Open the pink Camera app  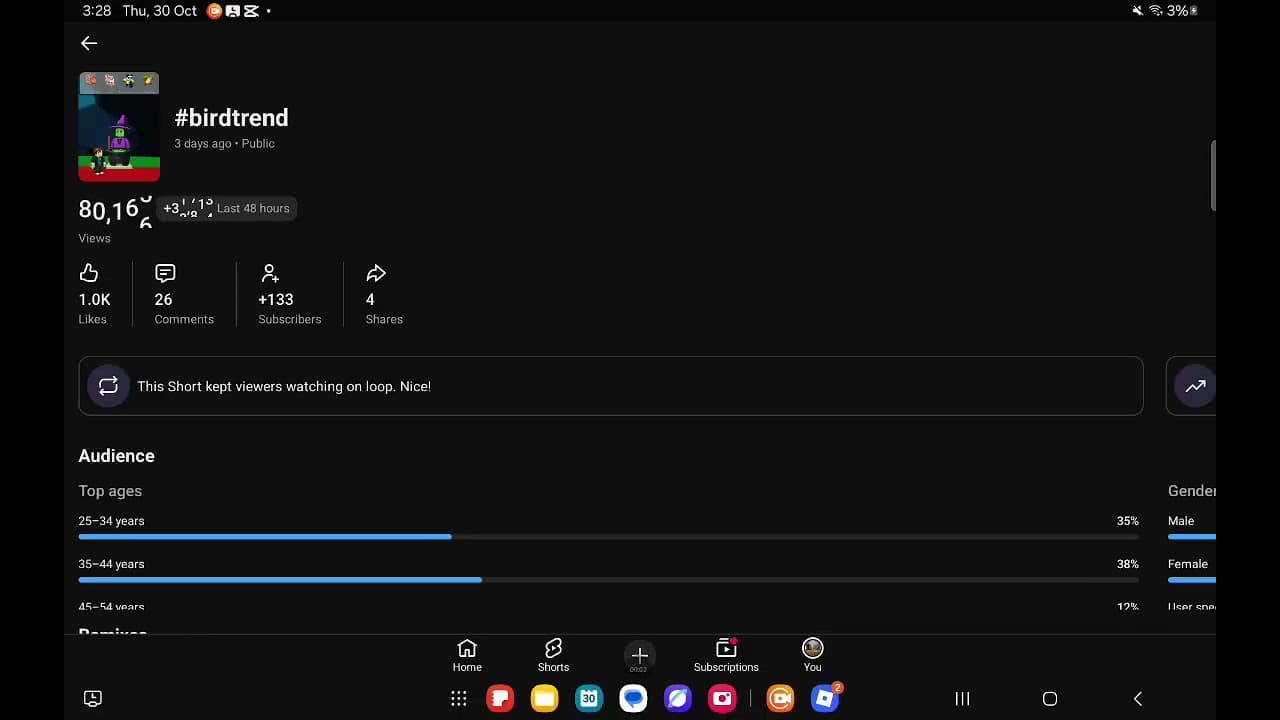(722, 699)
